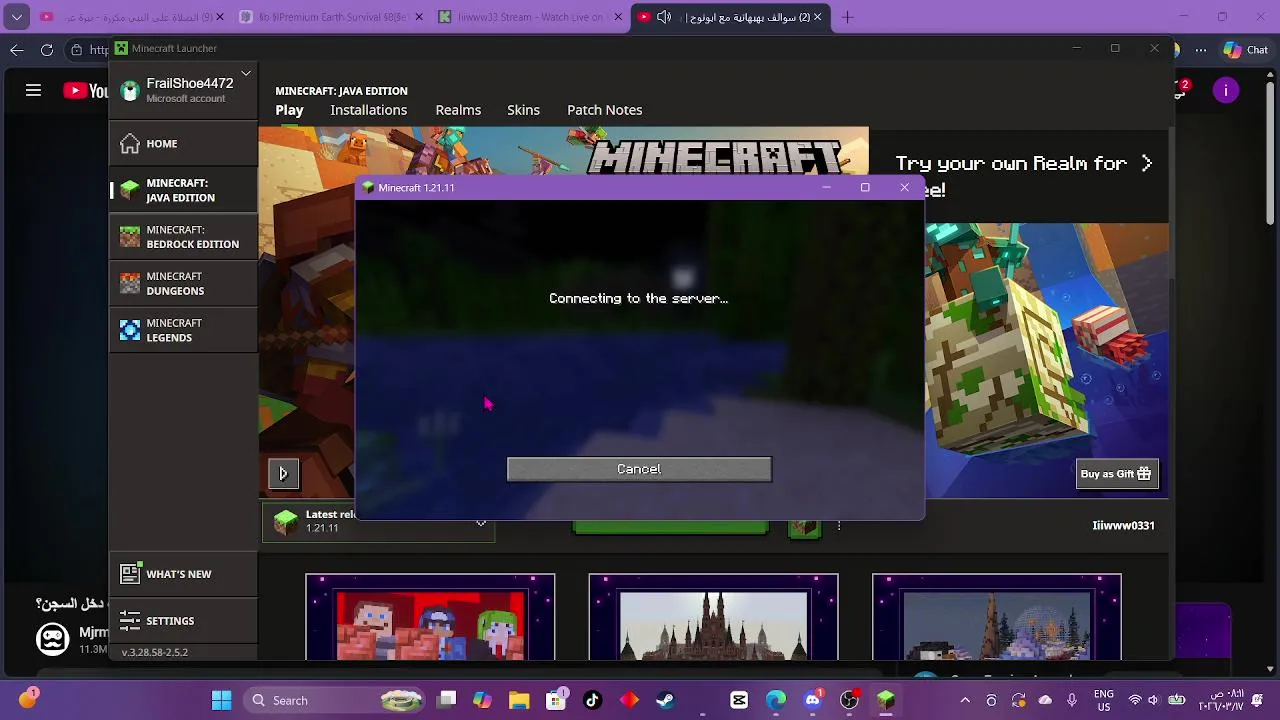This screenshot has width=1280, height=720.
Task: Open Microsoft Edge from taskbar
Action: (776, 700)
